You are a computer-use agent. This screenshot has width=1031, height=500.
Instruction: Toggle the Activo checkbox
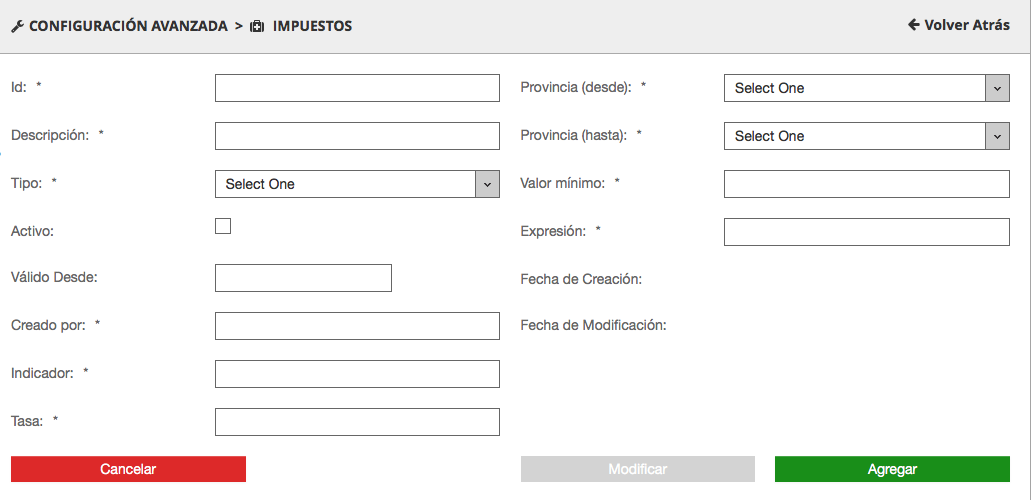point(223,226)
